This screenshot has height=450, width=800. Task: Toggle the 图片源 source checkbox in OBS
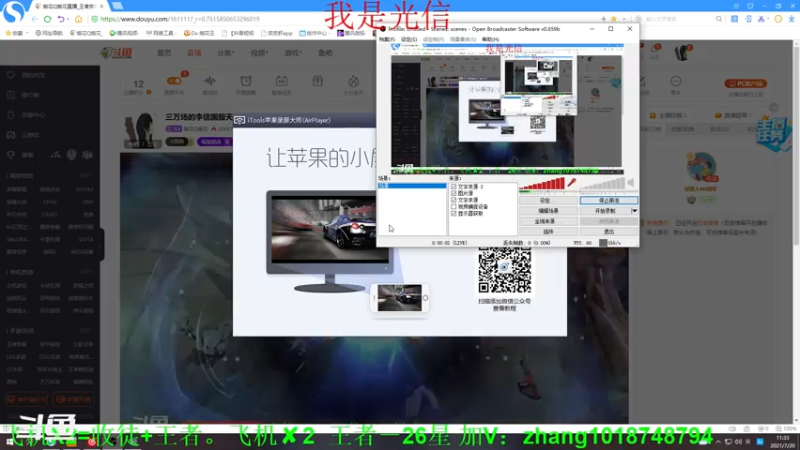pyautogui.click(x=454, y=193)
